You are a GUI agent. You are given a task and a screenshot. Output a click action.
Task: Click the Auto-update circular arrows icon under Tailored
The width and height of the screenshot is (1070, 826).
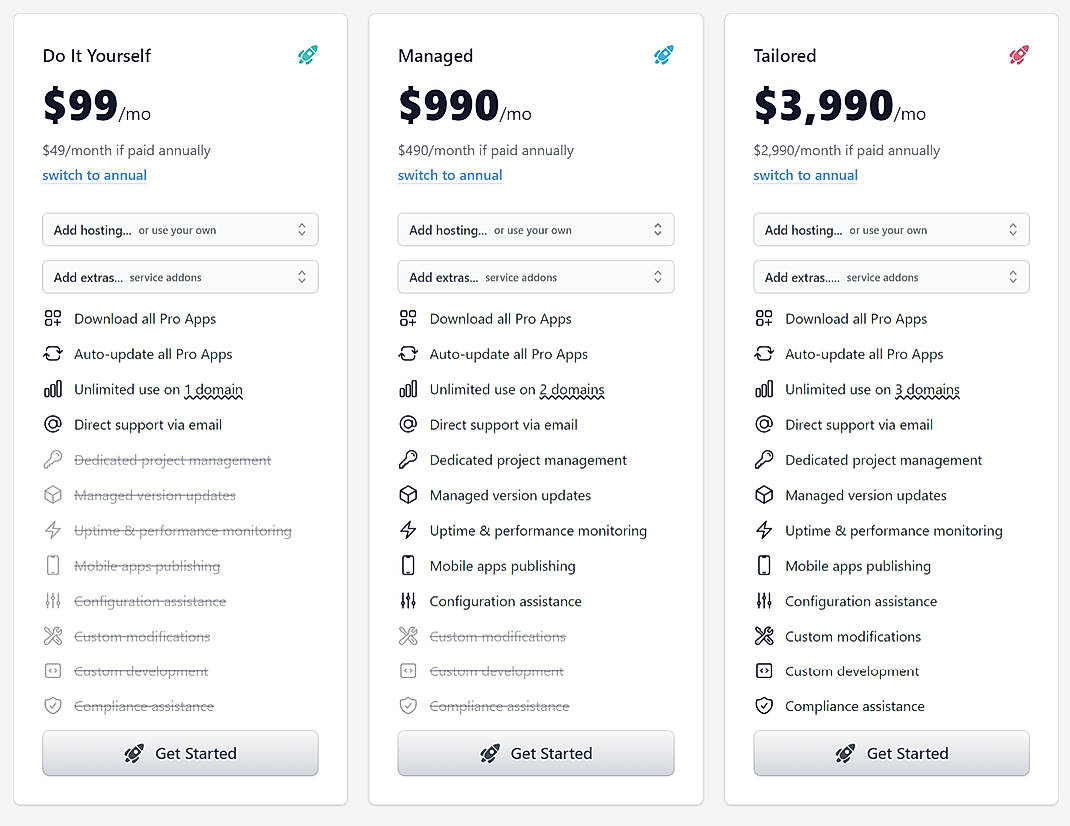(x=763, y=354)
